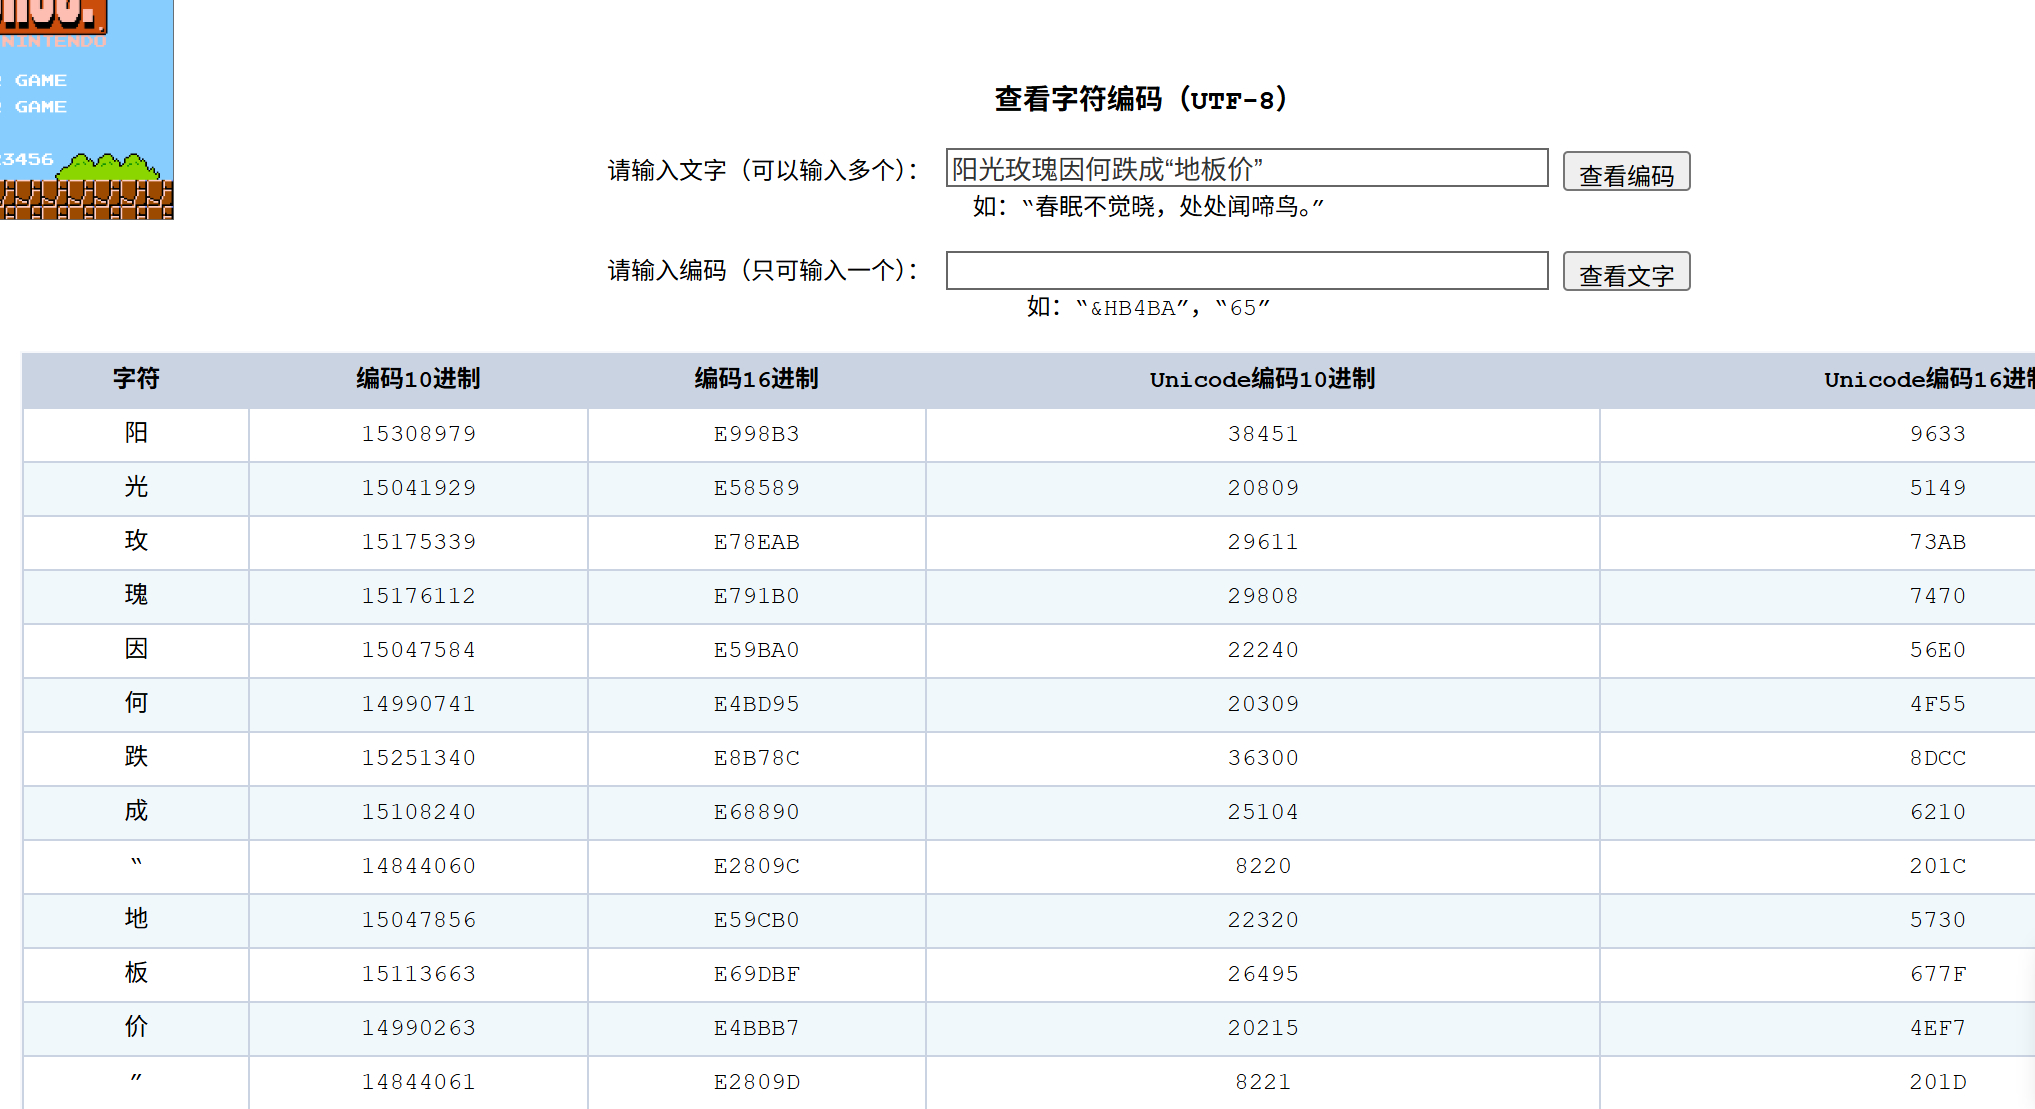Select the character cell 跌
2035x1109 pixels.
point(136,757)
